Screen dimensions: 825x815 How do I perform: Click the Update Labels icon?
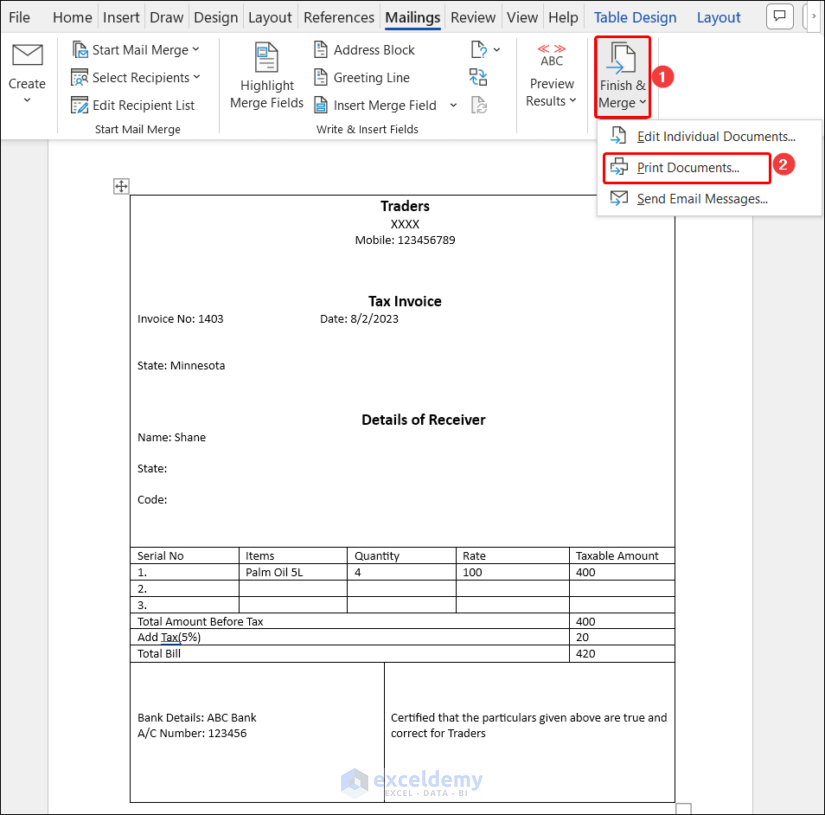478,105
